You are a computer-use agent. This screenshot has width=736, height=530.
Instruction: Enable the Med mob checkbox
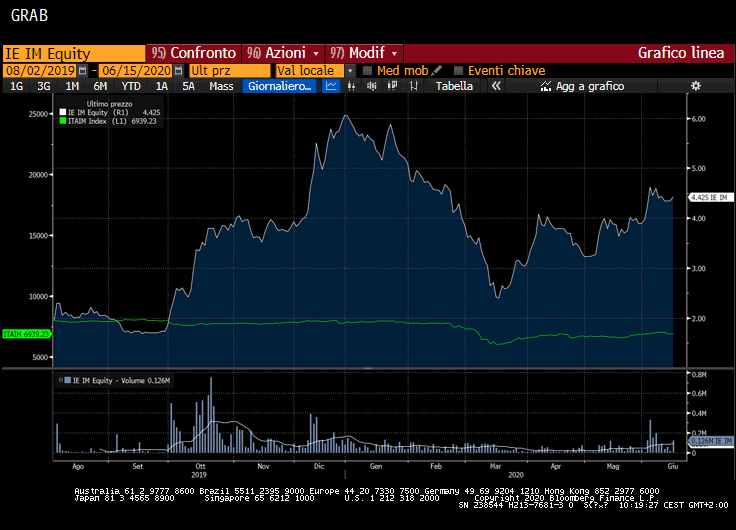pos(367,70)
